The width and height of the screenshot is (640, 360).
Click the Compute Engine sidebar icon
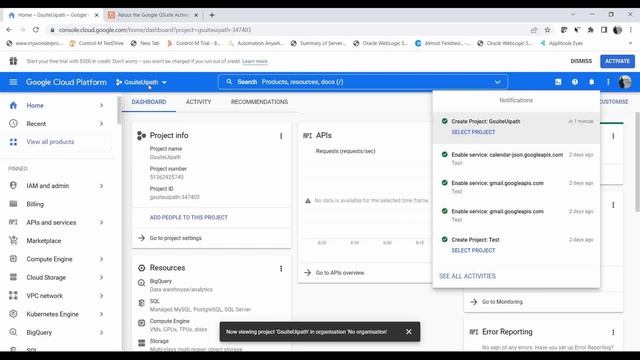click(13, 259)
